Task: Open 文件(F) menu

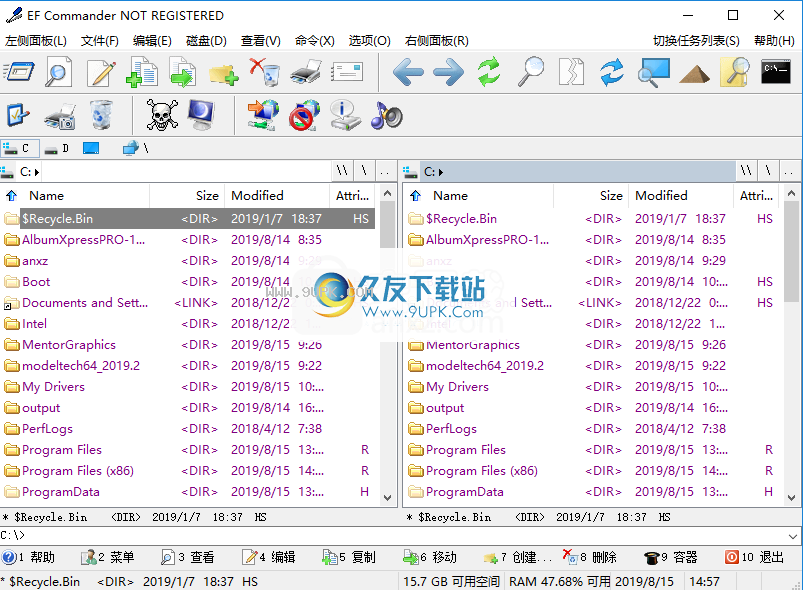Action: point(99,41)
